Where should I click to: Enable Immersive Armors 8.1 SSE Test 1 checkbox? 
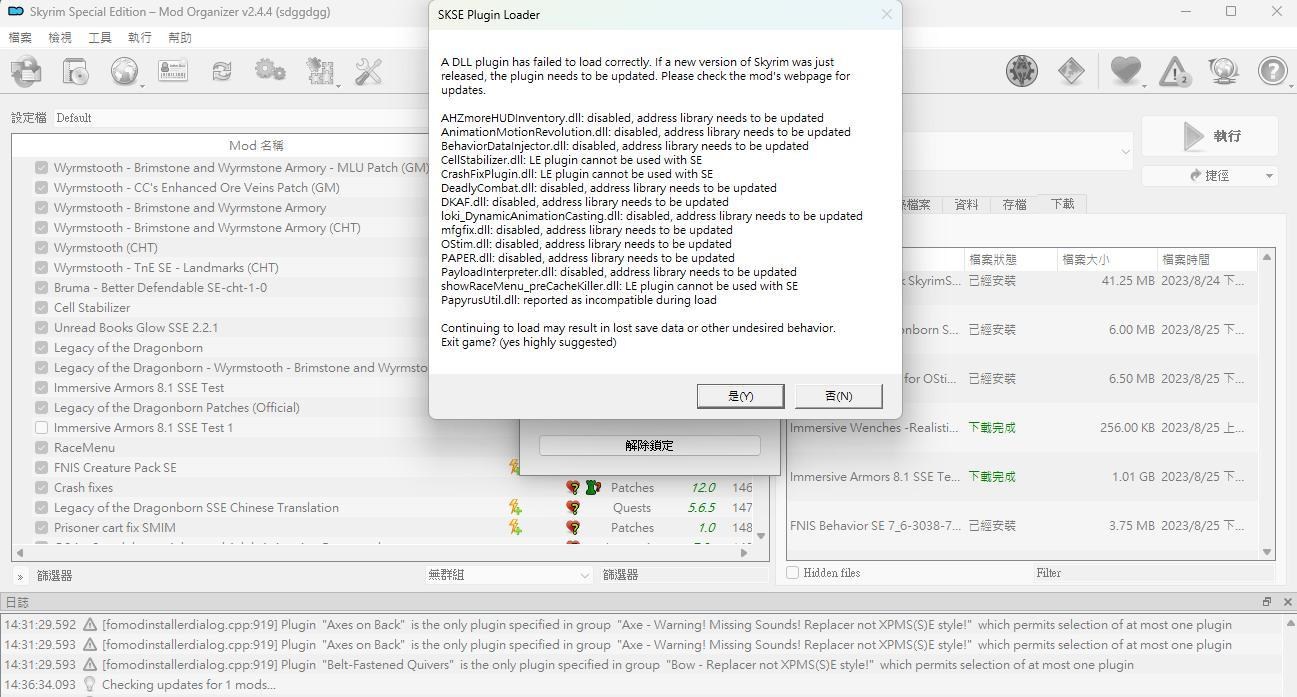(x=41, y=428)
